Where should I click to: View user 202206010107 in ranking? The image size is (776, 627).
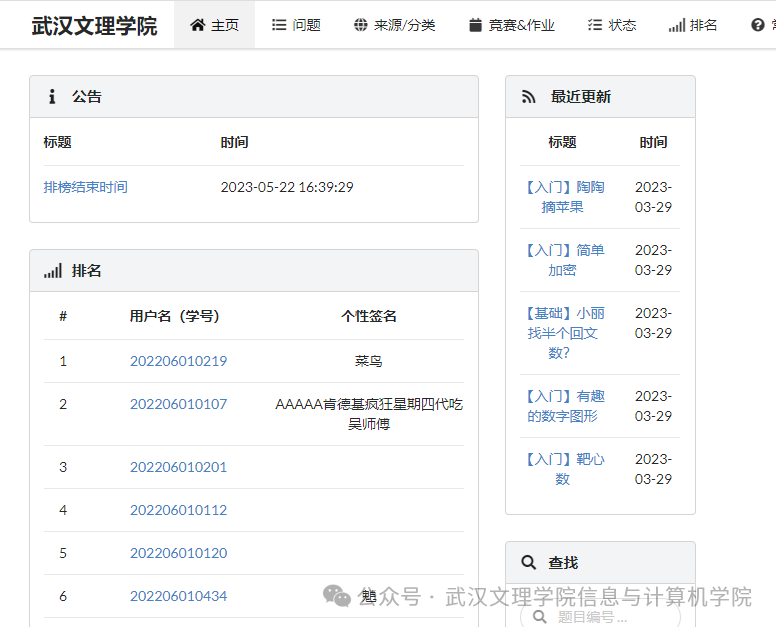178,404
